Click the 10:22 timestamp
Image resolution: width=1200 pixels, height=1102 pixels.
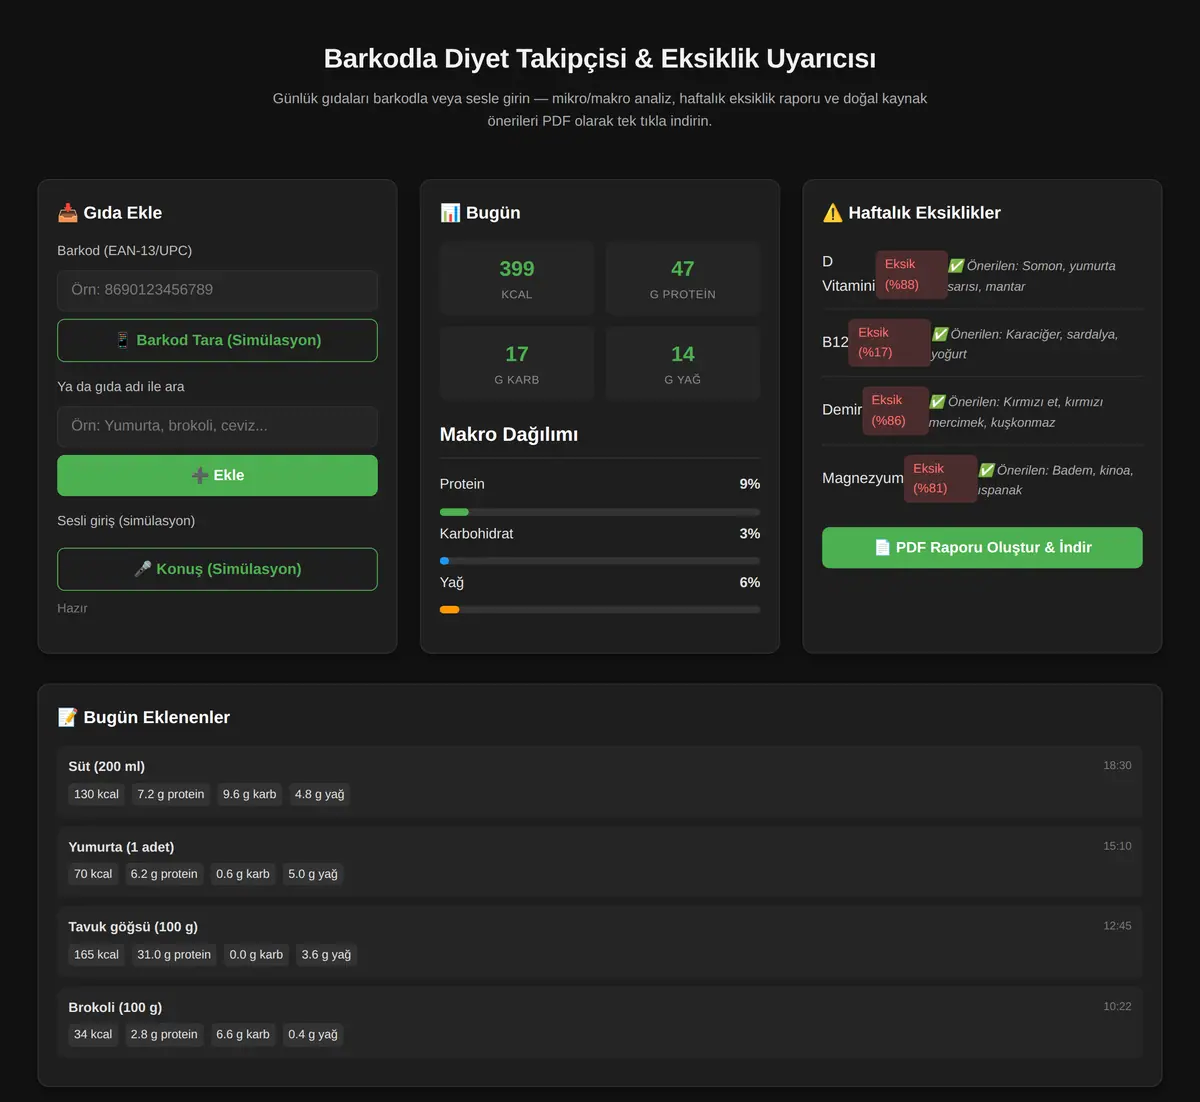[1117, 1007]
